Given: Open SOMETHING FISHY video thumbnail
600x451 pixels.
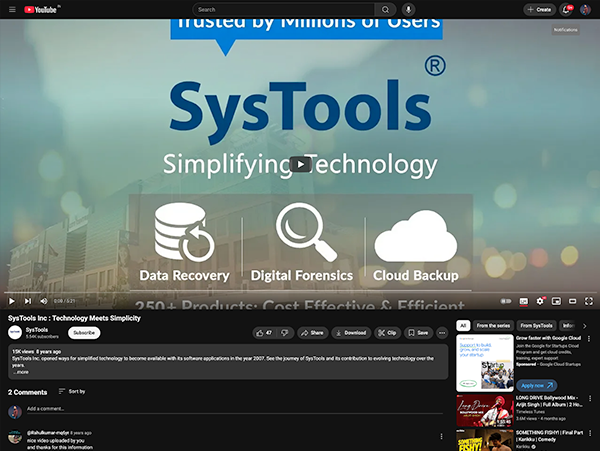Looking at the screenshot, I should (485, 440).
